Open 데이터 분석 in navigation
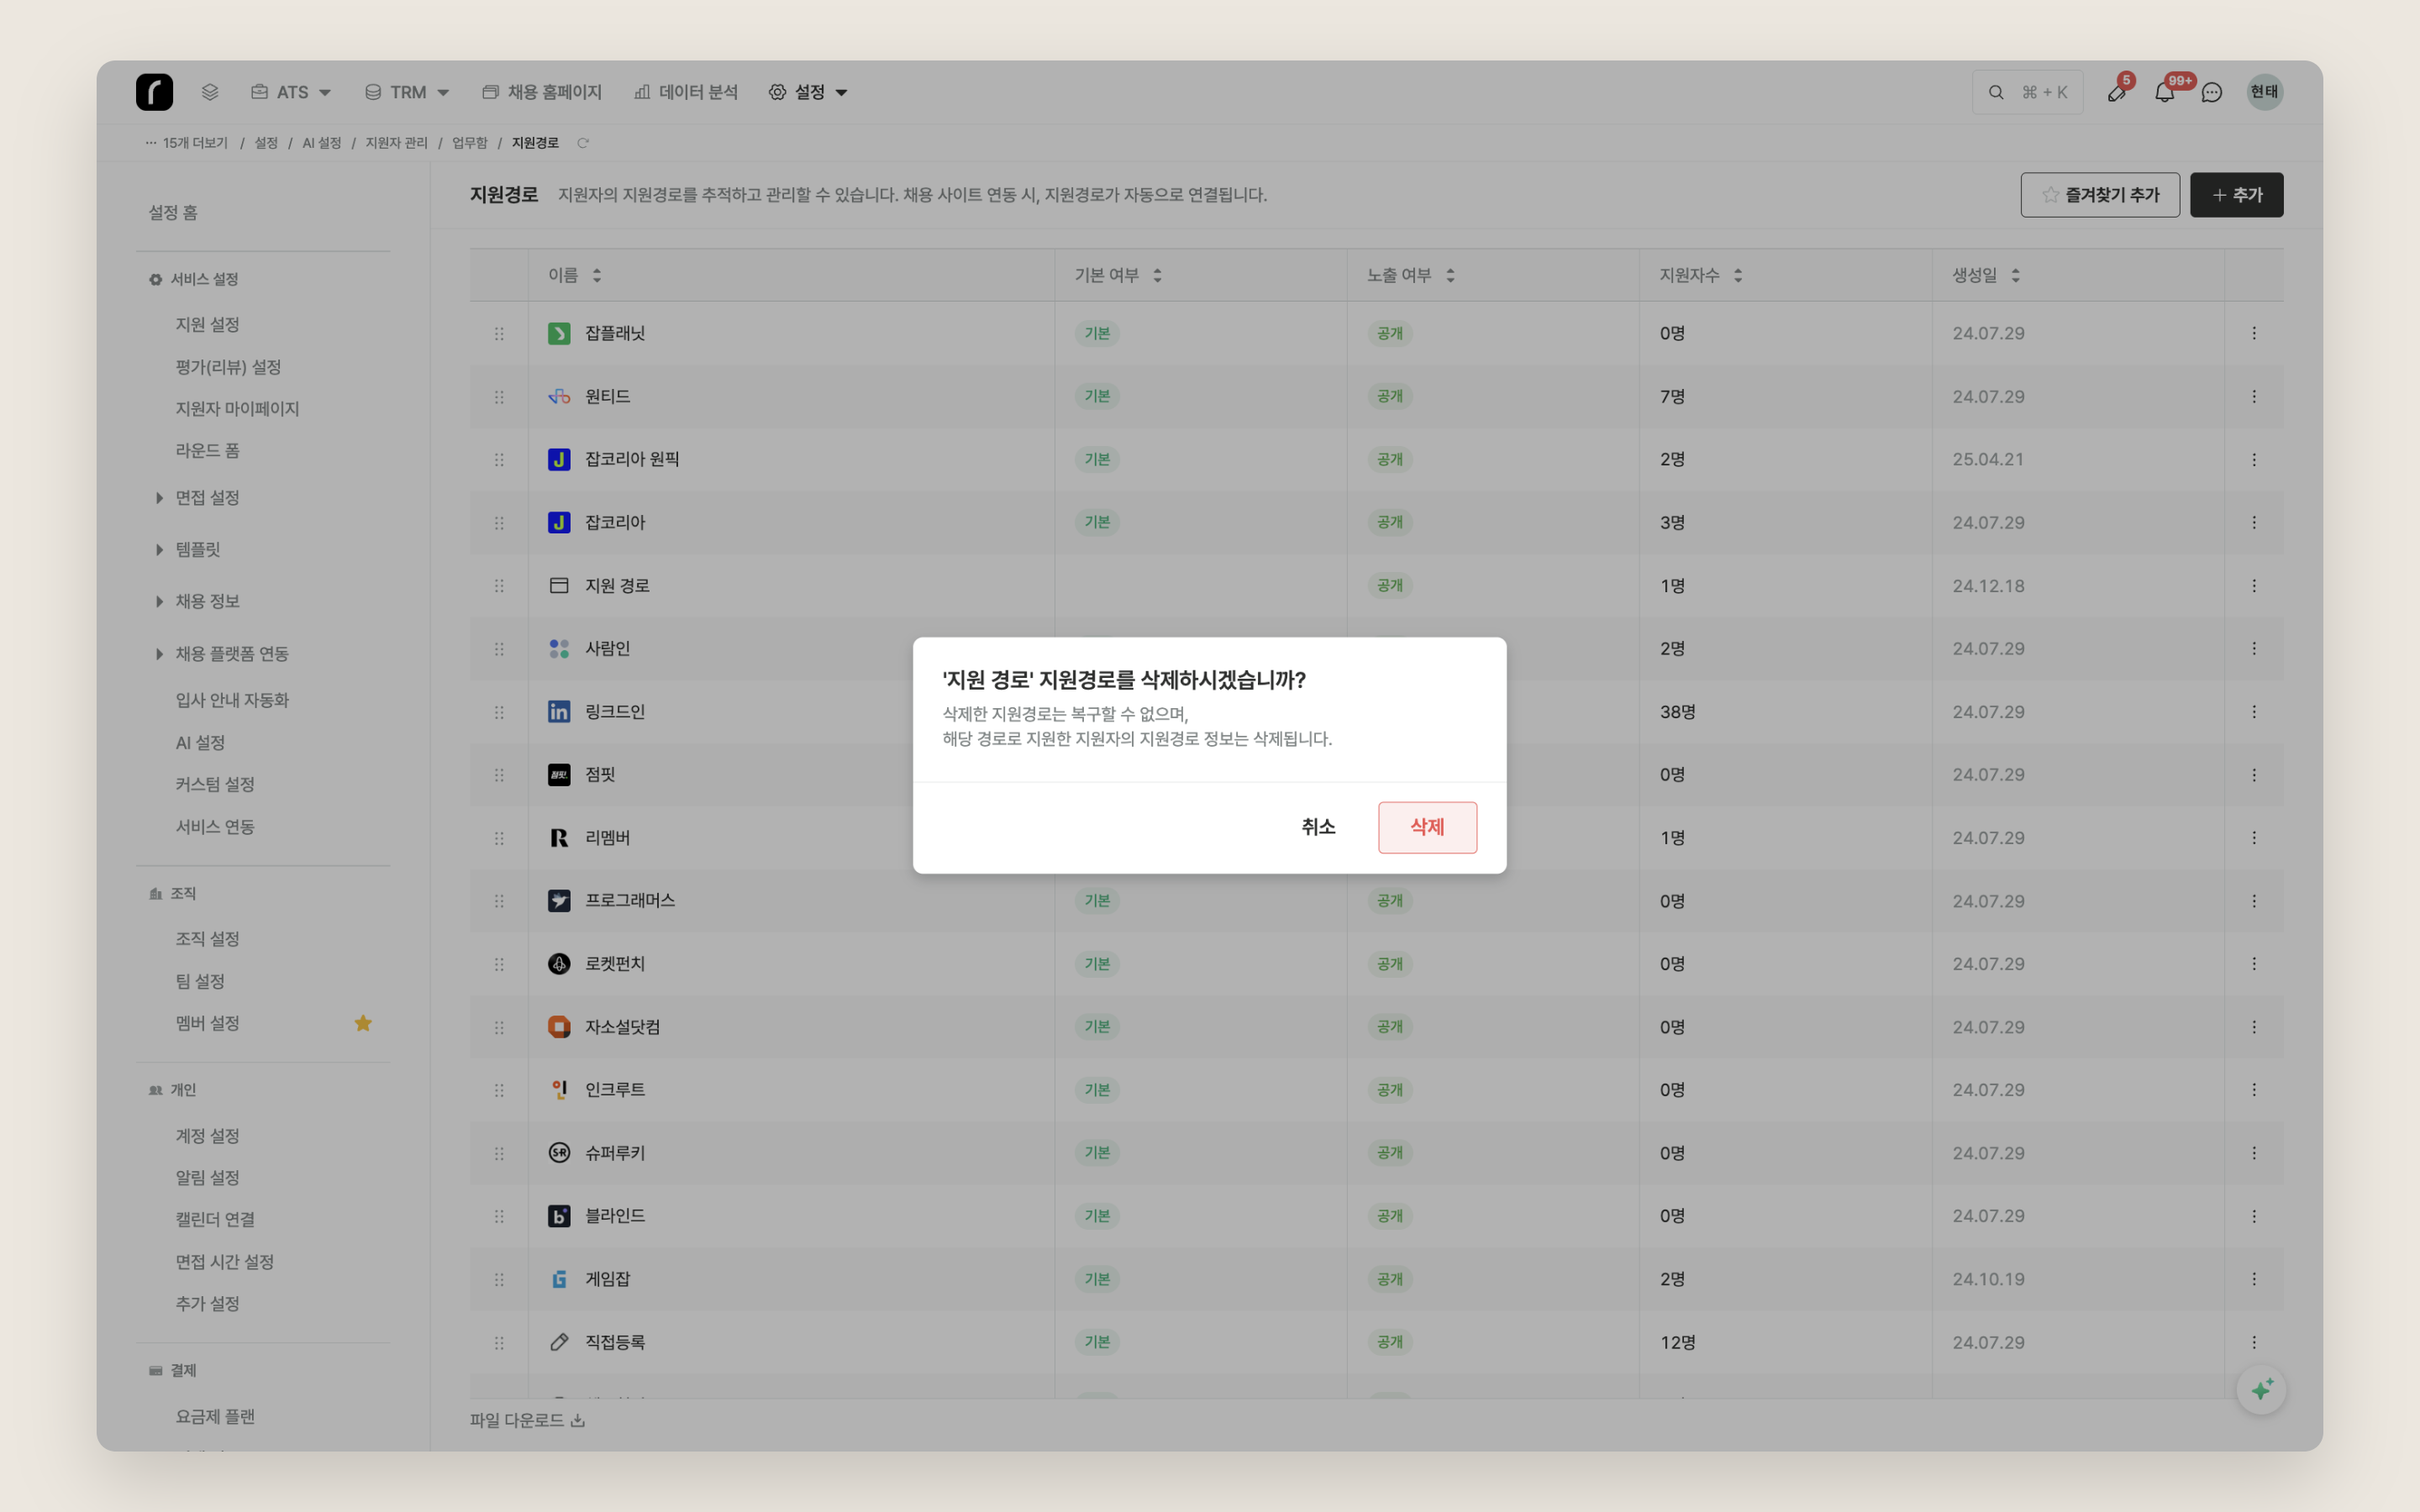Image resolution: width=2420 pixels, height=1512 pixels. tap(686, 92)
